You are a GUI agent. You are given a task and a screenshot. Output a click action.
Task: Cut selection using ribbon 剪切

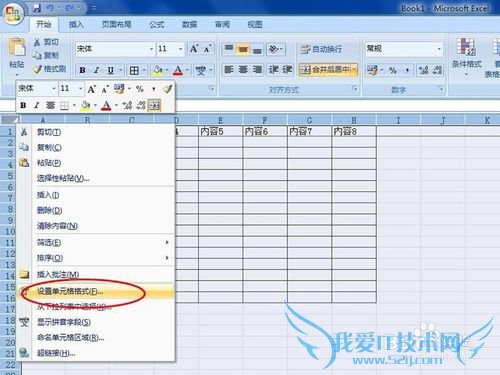46,42
